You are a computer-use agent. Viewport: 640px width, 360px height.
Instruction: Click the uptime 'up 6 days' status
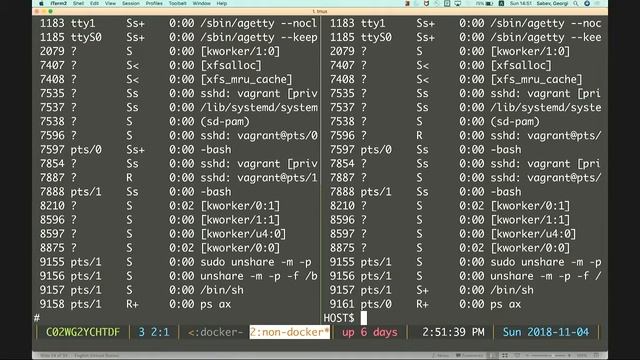[369, 332]
